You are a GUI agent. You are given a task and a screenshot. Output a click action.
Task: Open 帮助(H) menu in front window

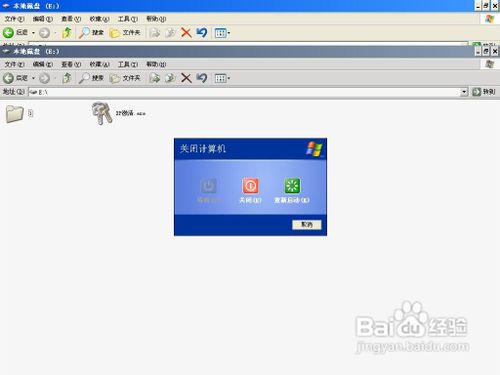(x=156, y=64)
